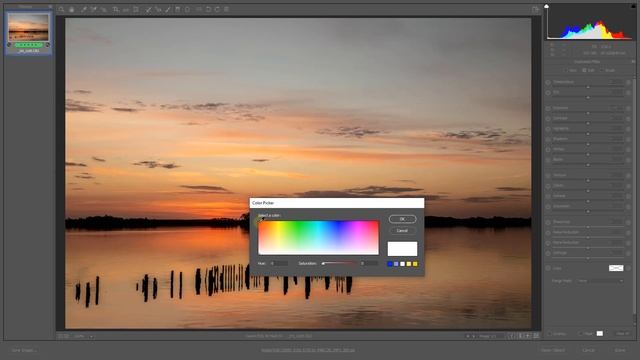
Task: Select the Color Sampler tool
Action: [x=93, y=9]
